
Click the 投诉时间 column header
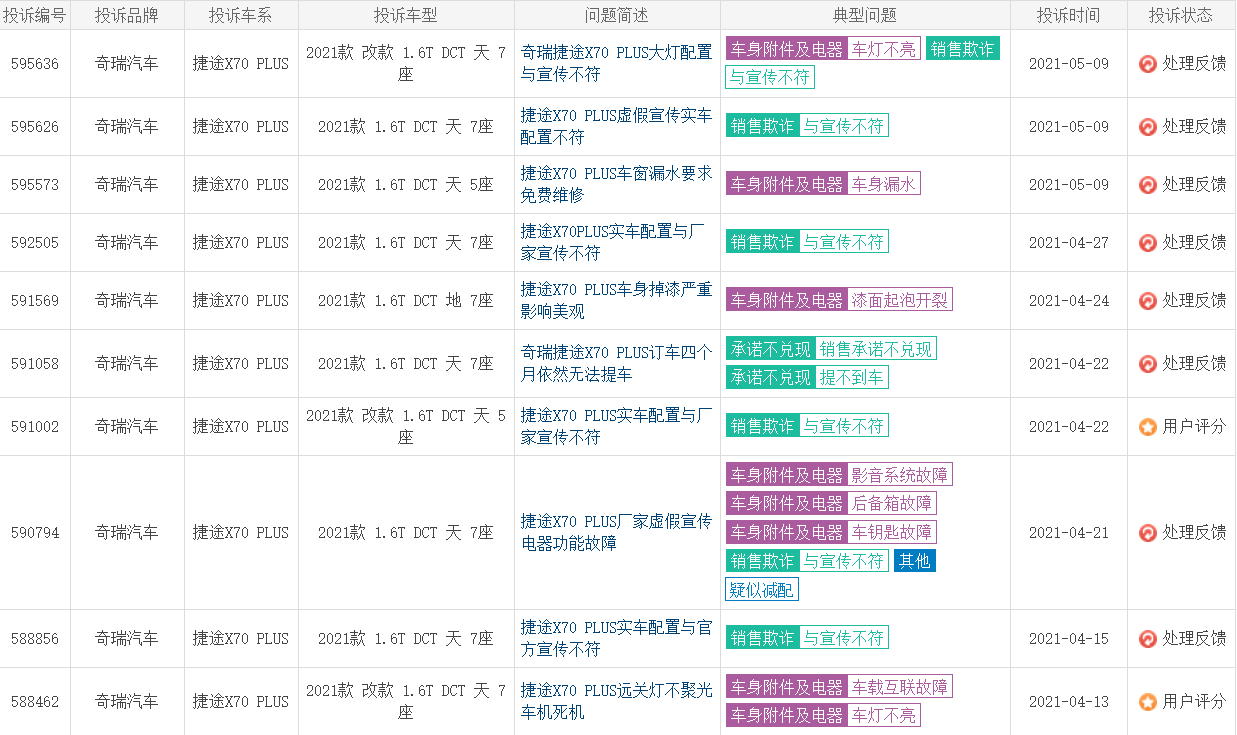[x=1068, y=15]
